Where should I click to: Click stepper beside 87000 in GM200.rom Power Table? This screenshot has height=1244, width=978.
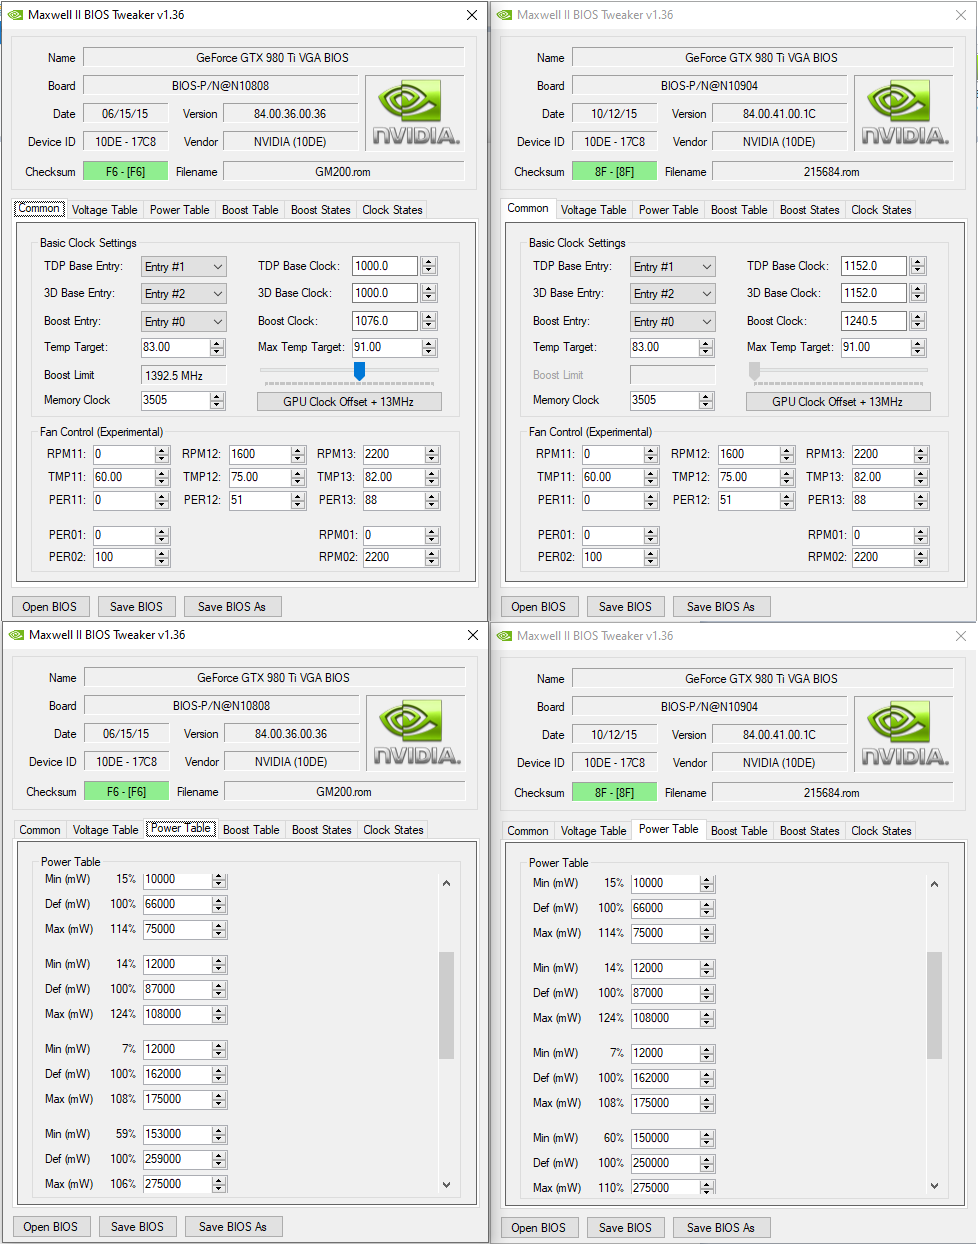tap(219, 989)
